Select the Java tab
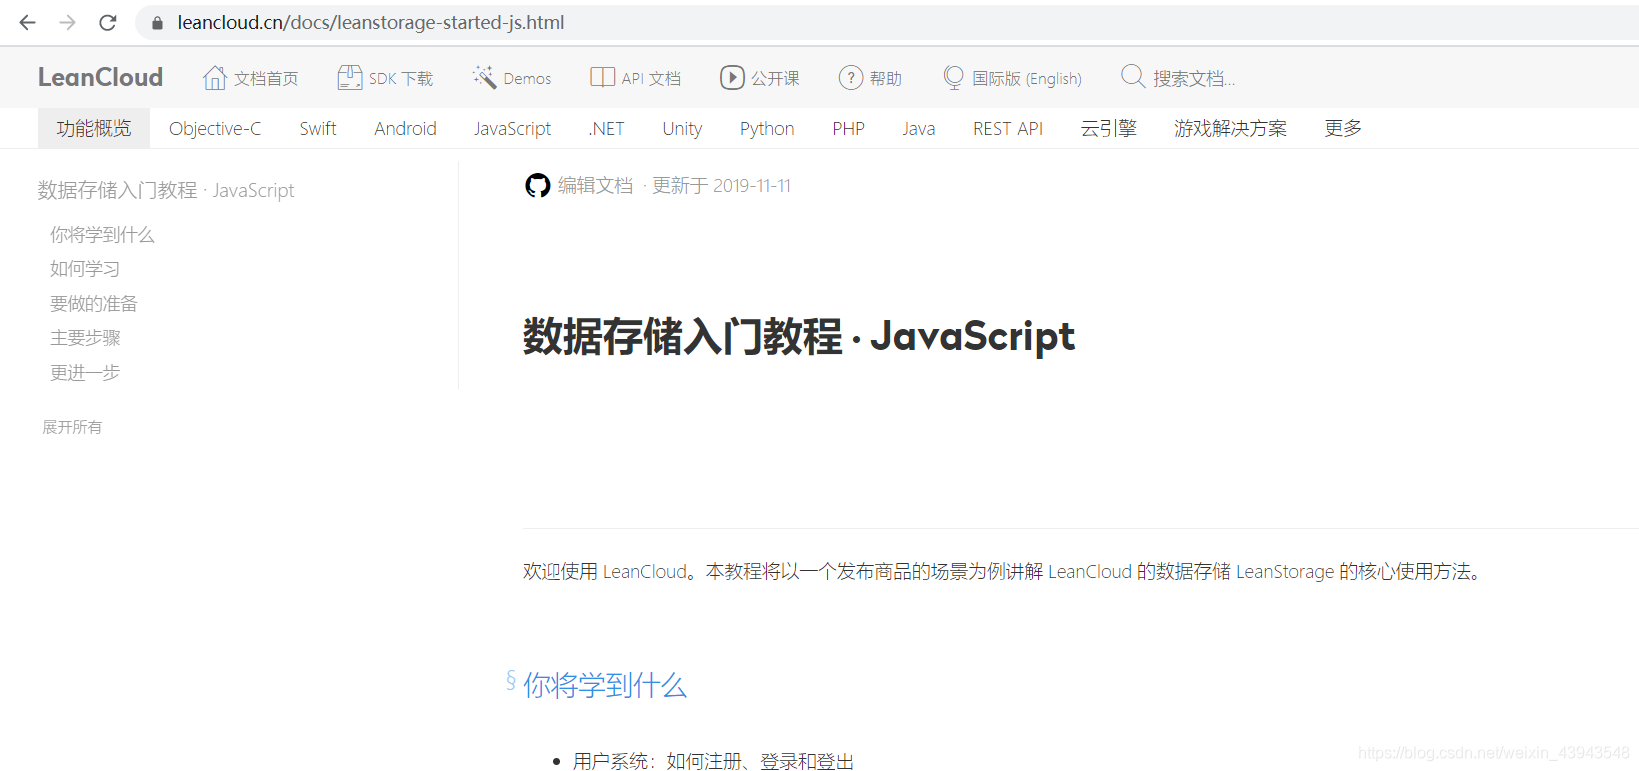Screen dimensions: 1639x771 (x=918, y=128)
